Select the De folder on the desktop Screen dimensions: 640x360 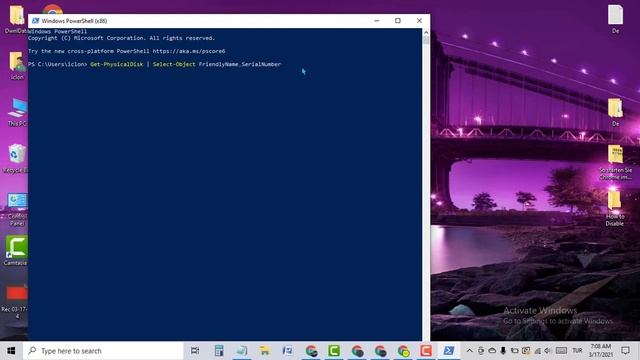[615, 112]
